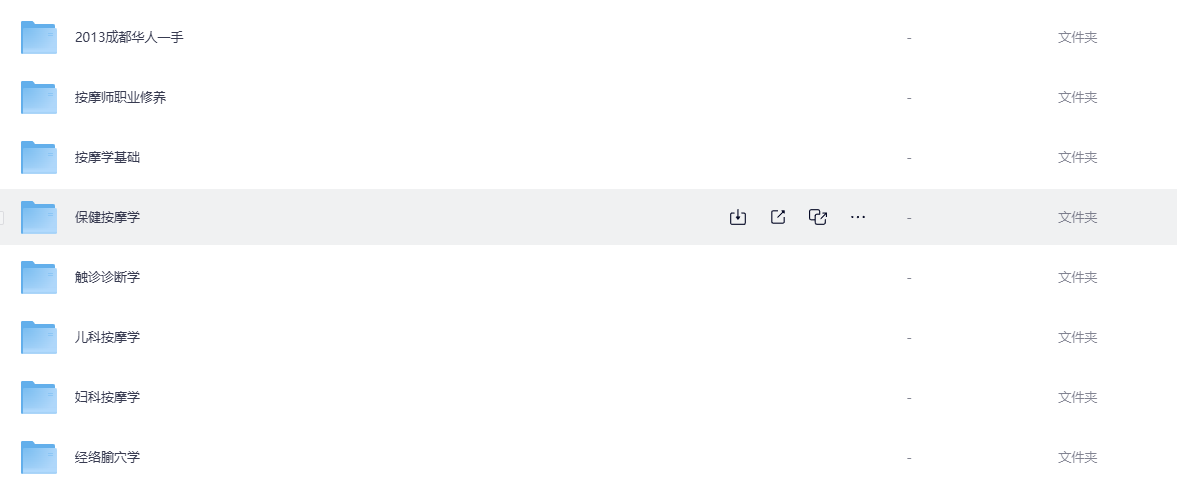This screenshot has width=1177, height=496.
Task: Click the 按摩学基础 folder icon
Action: (39, 158)
